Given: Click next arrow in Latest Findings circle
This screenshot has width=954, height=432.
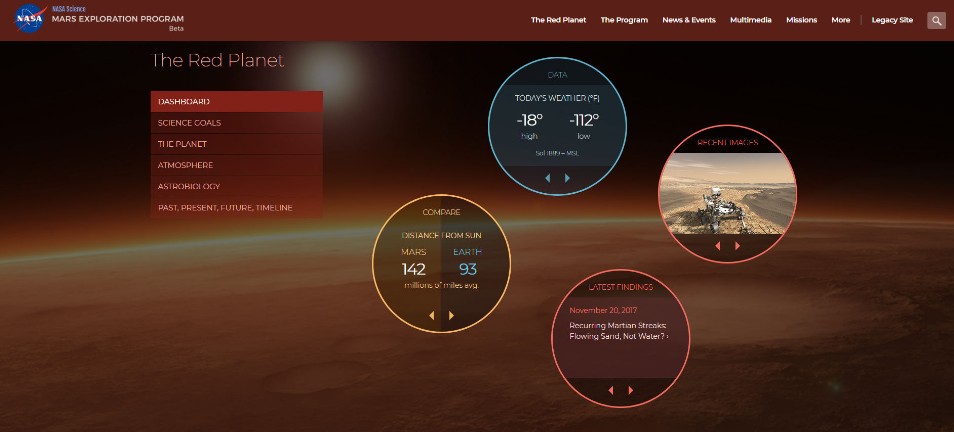Looking at the screenshot, I should pyautogui.click(x=630, y=390).
